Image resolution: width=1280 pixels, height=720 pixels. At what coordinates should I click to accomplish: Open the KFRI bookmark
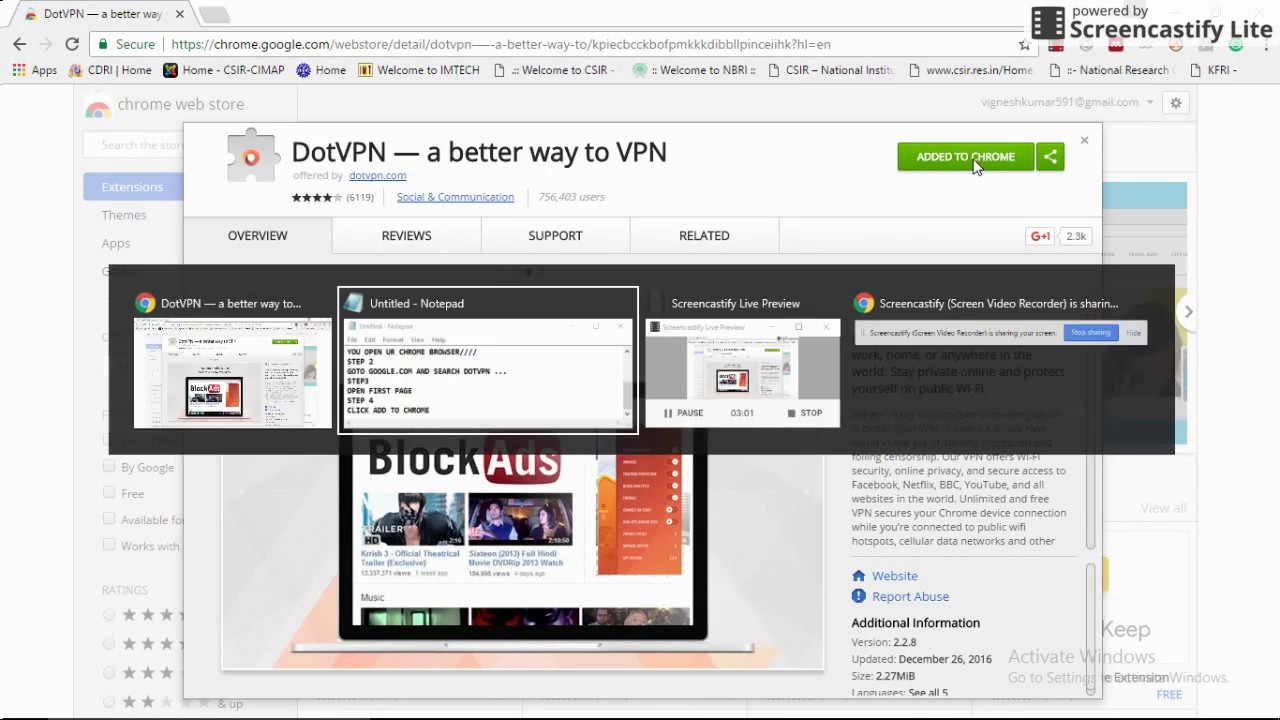[1214, 70]
